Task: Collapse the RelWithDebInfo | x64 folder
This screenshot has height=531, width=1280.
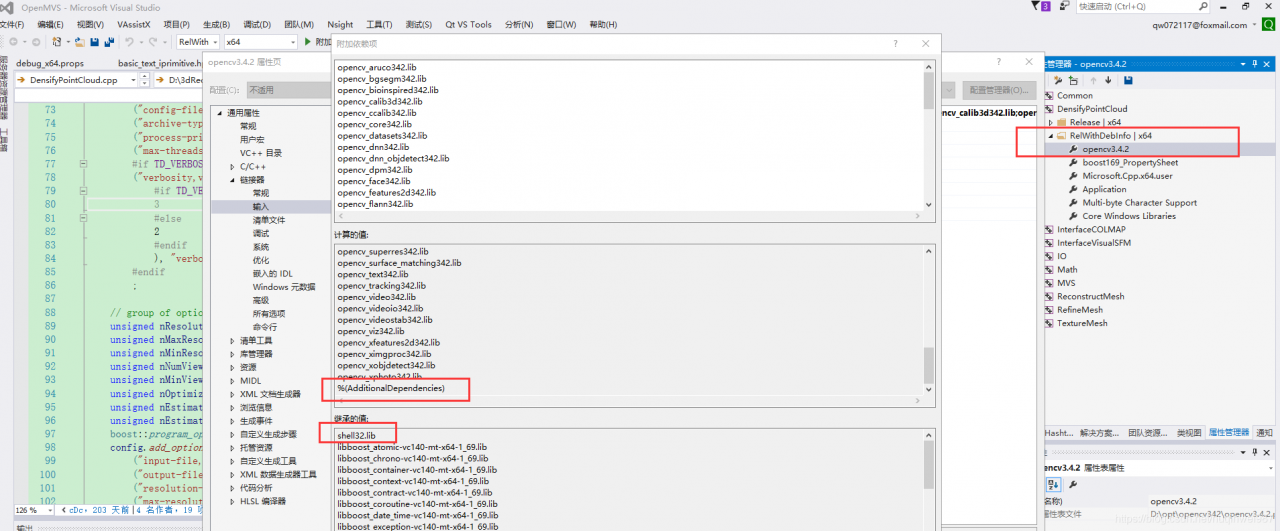Action: pos(1050,135)
